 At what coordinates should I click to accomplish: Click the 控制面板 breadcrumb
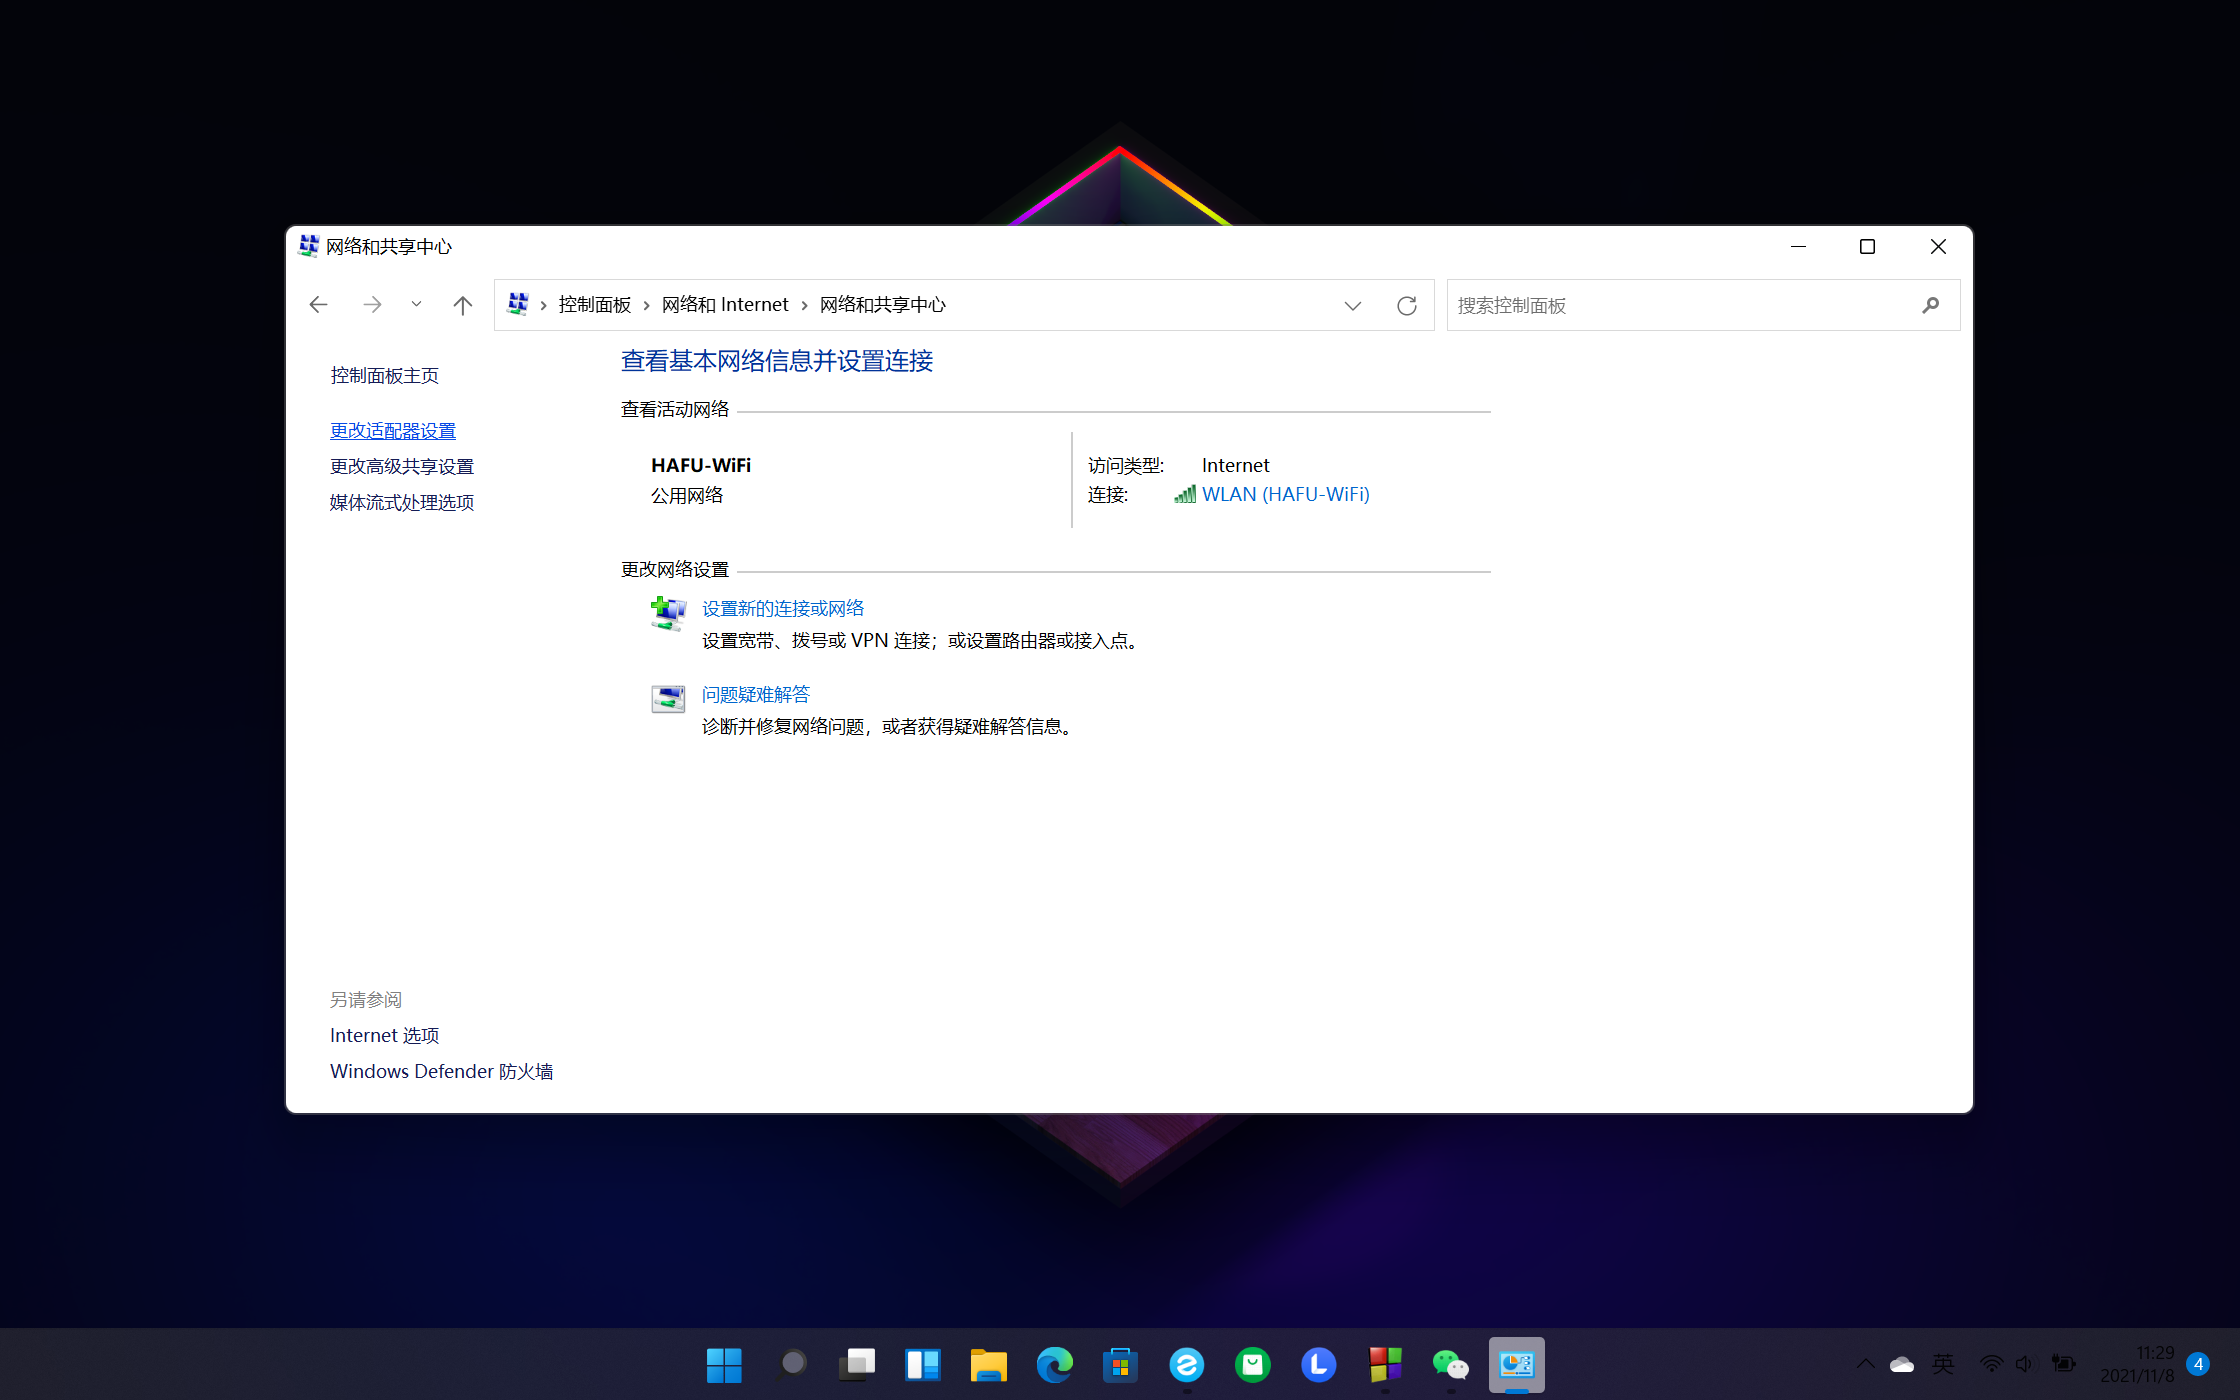tap(594, 305)
